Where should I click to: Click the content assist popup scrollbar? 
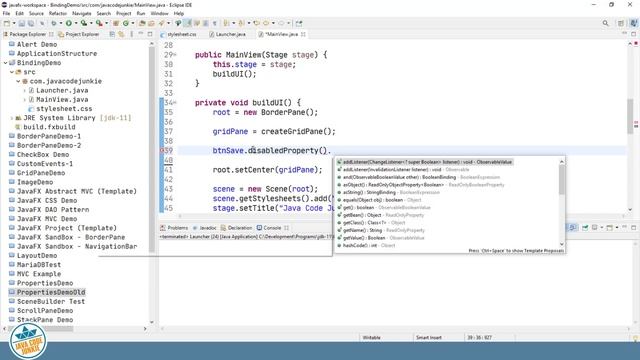(562, 180)
